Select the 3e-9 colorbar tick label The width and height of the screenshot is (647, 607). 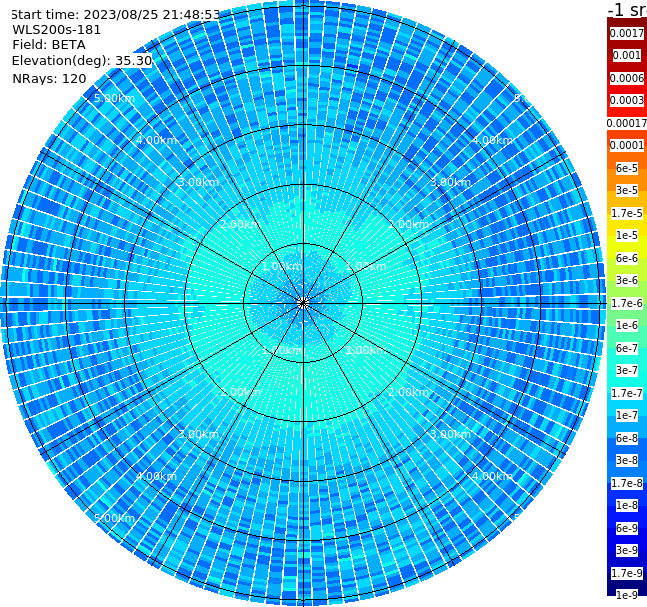(627, 550)
